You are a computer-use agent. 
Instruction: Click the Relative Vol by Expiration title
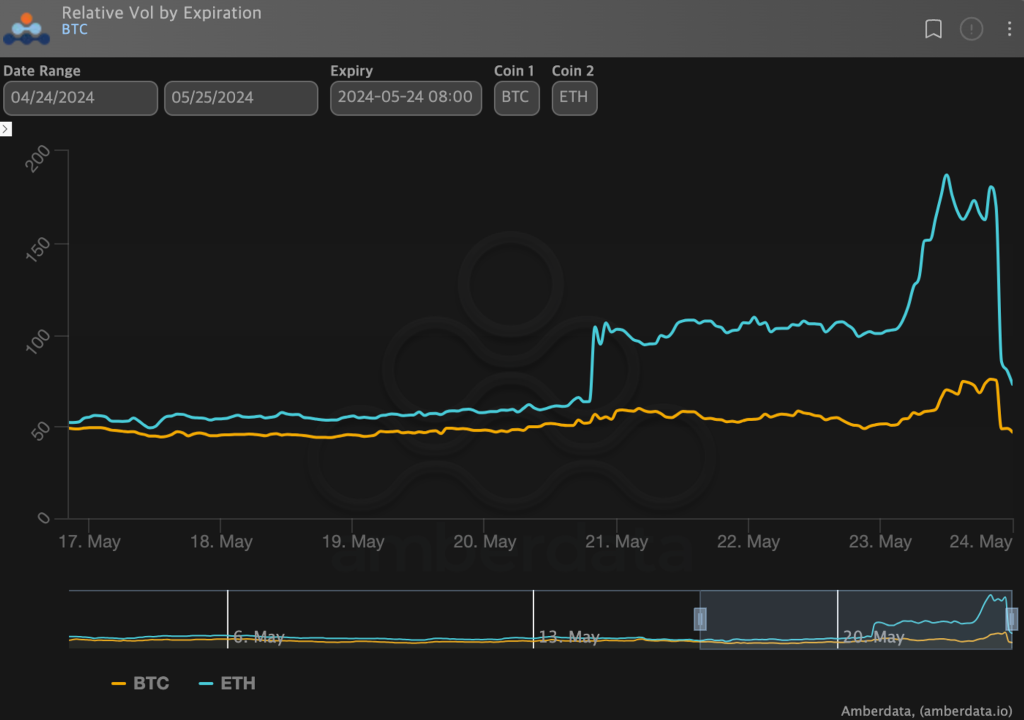point(161,13)
